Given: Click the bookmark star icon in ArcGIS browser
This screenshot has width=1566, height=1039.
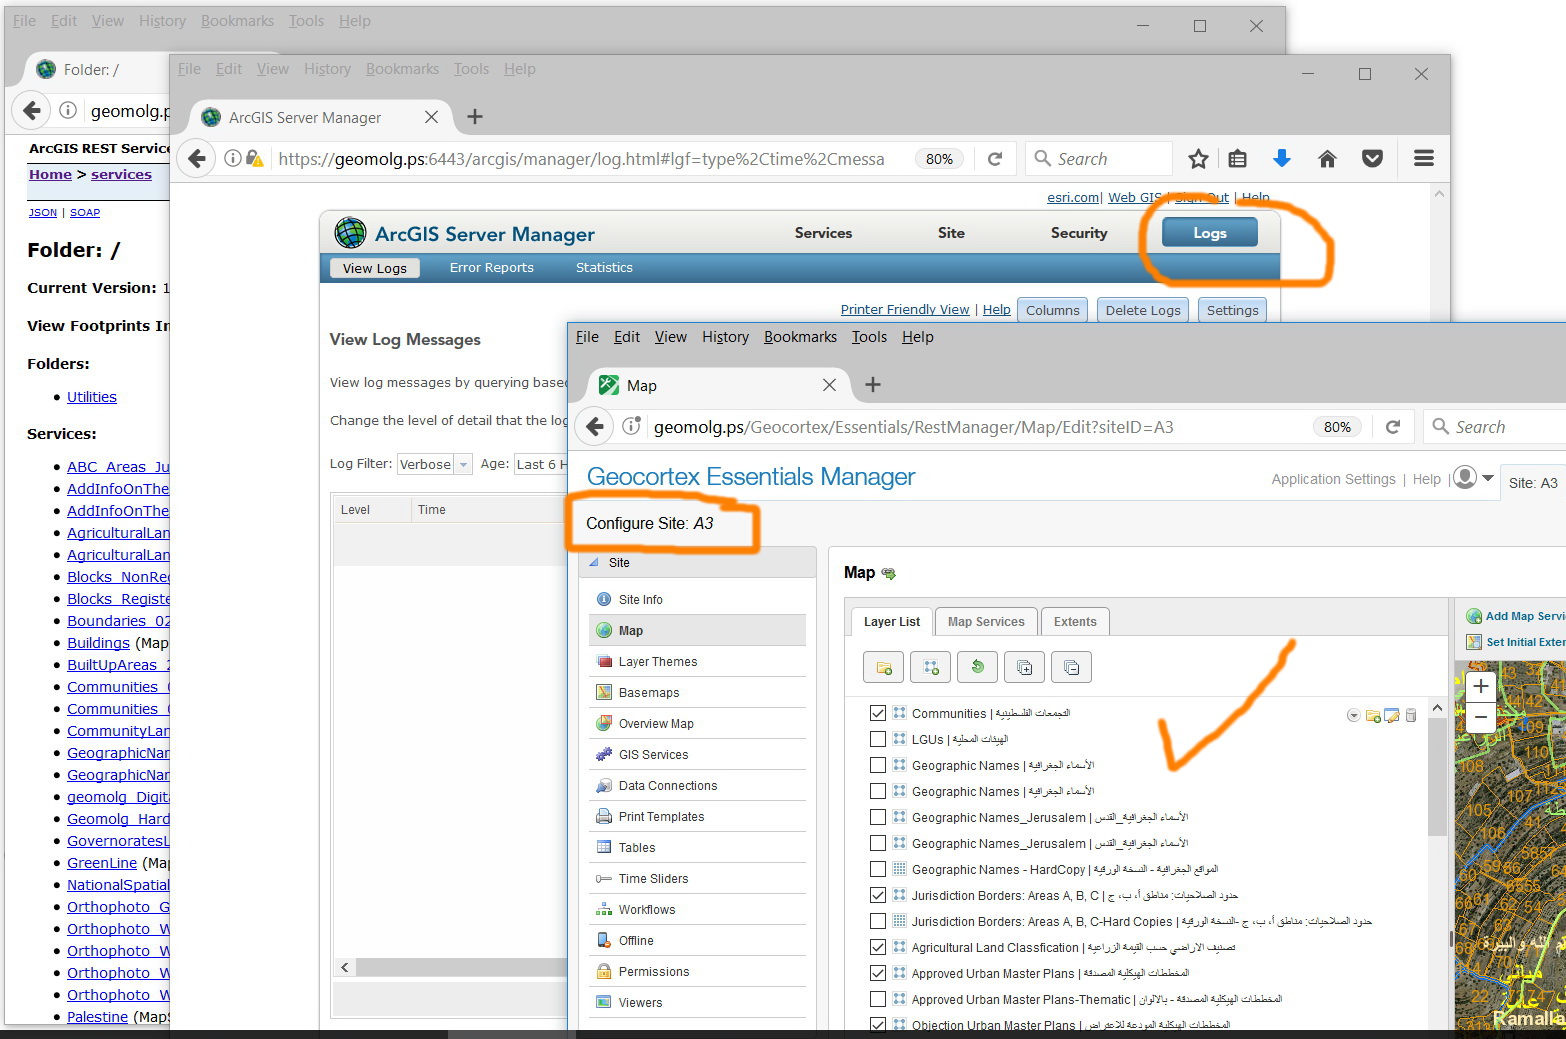Looking at the screenshot, I should tap(1198, 158).
